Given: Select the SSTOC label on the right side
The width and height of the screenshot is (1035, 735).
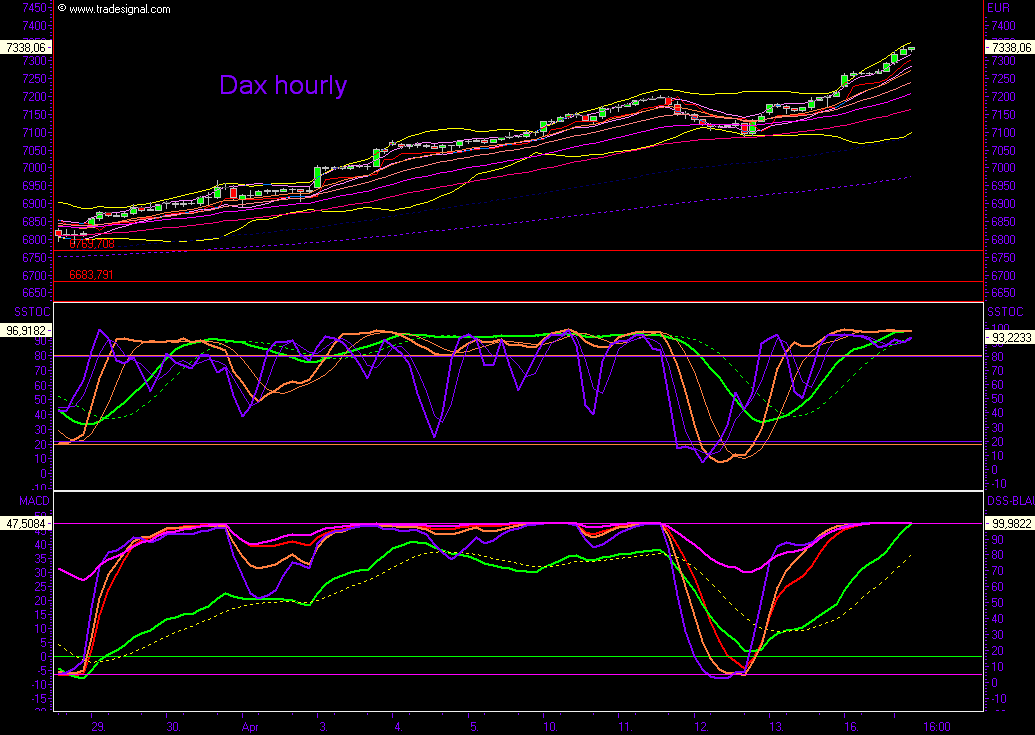Looking at the screenshot, I should coord(1005,312).
